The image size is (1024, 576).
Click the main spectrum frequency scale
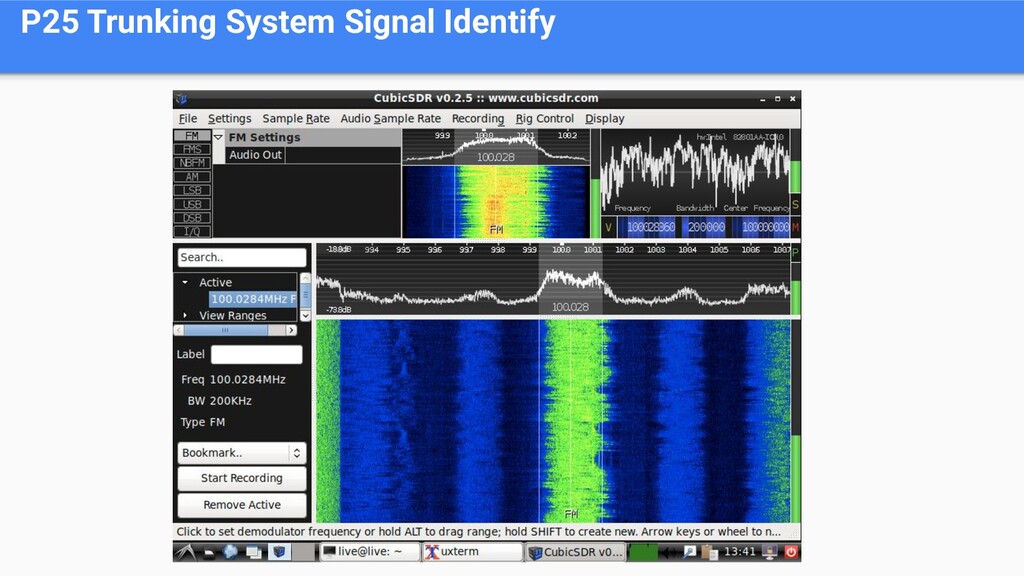click(x=554, y=249)
